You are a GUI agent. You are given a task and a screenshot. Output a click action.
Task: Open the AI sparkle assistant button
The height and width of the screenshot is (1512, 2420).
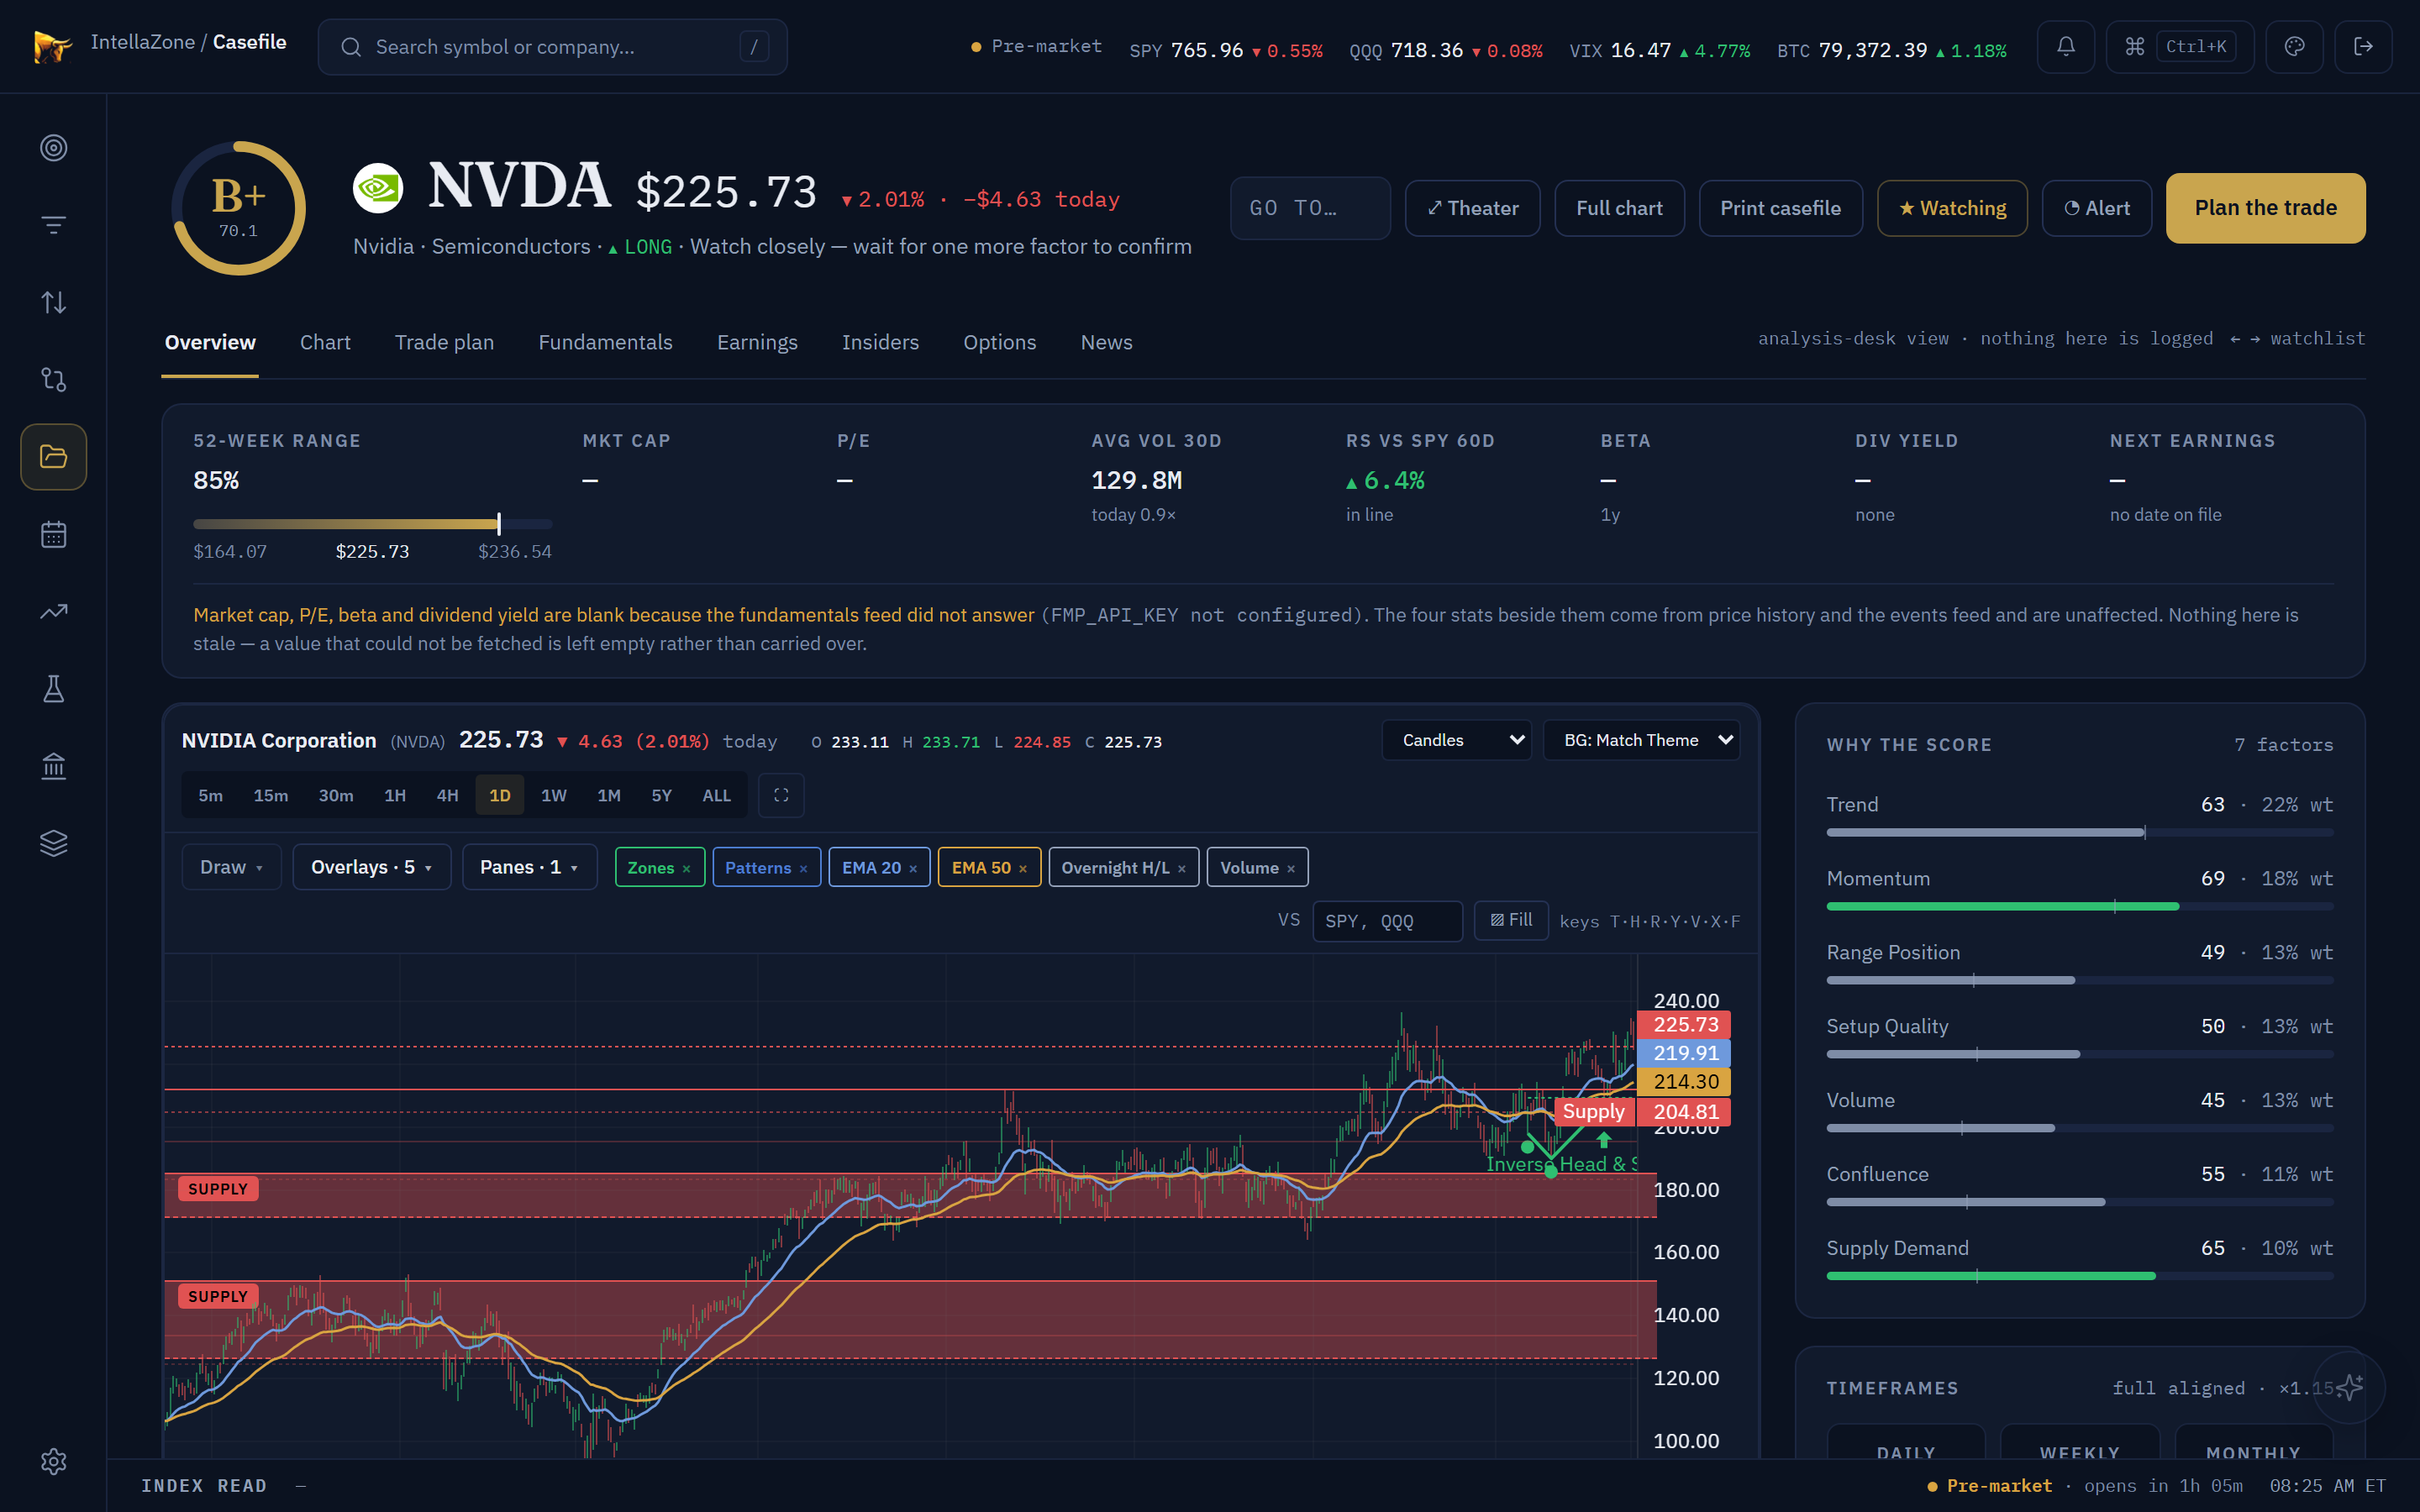pyautogui.click(x=2349, y=1387)
